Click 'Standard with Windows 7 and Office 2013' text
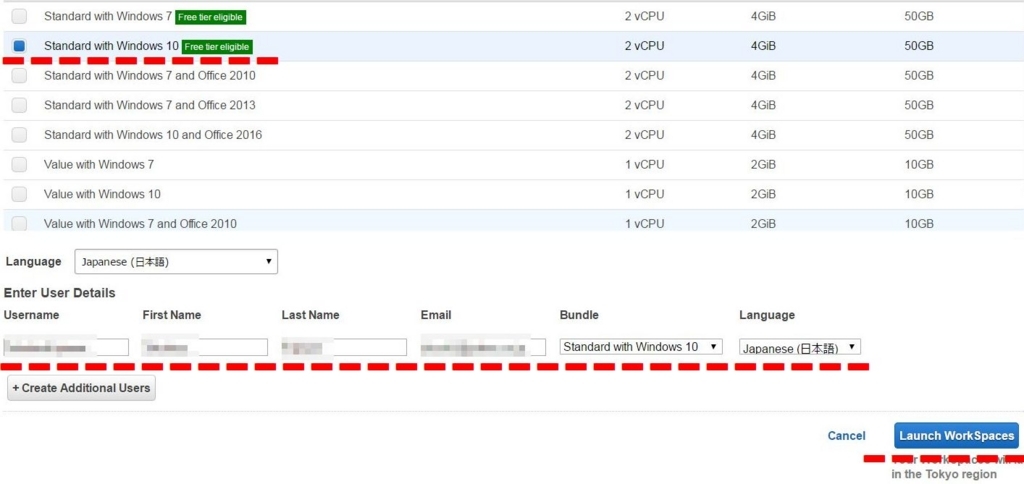1024x484 pixels. 150,105
